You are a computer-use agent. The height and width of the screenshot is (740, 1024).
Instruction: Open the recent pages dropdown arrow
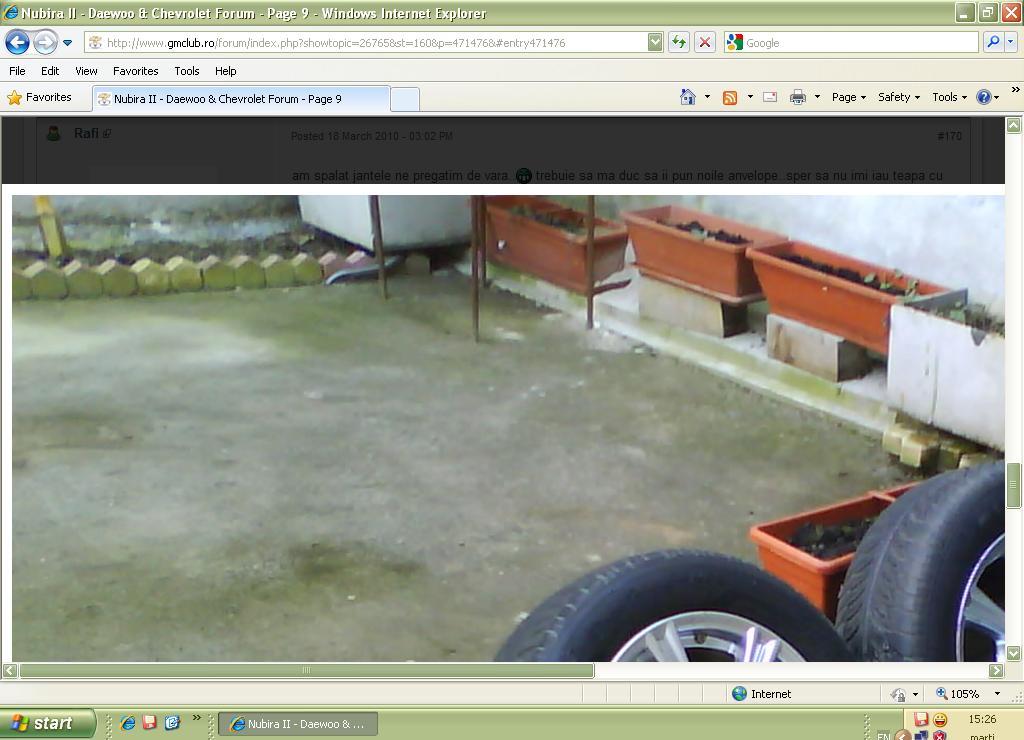pyautogui.click(x=67, y=43)
